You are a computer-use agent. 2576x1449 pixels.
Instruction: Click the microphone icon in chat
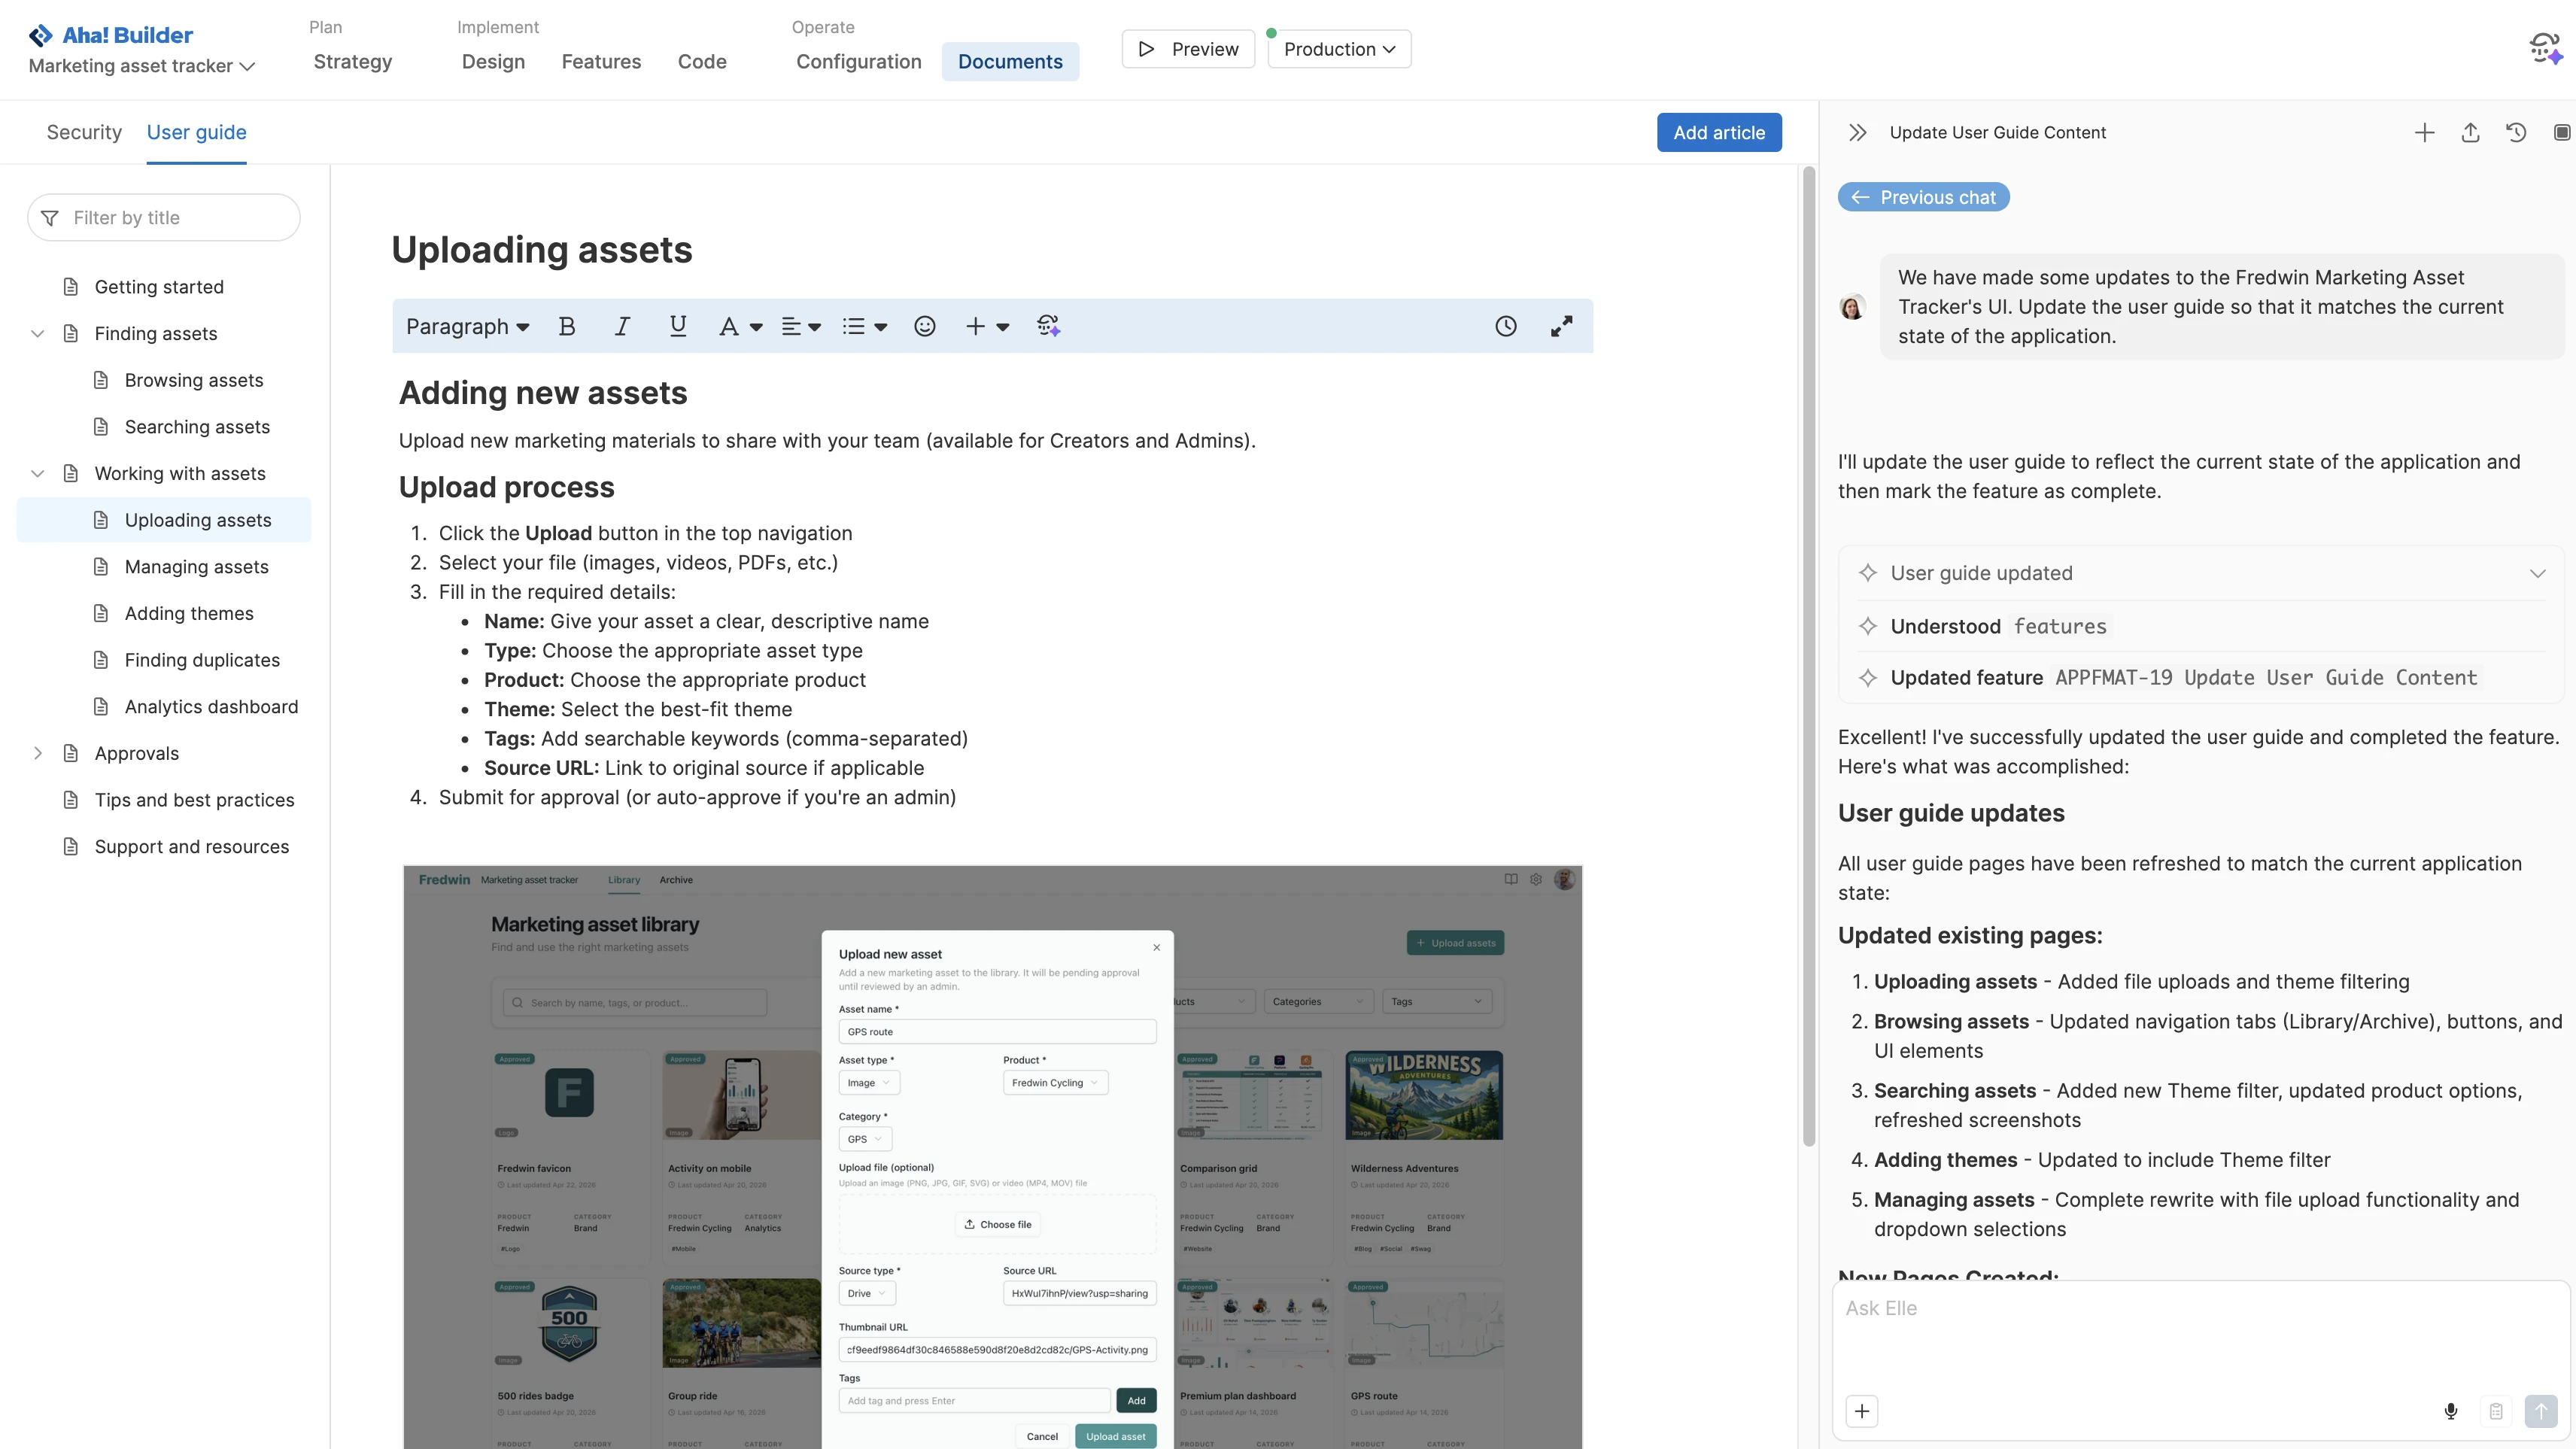[x=2450, y=1411]
